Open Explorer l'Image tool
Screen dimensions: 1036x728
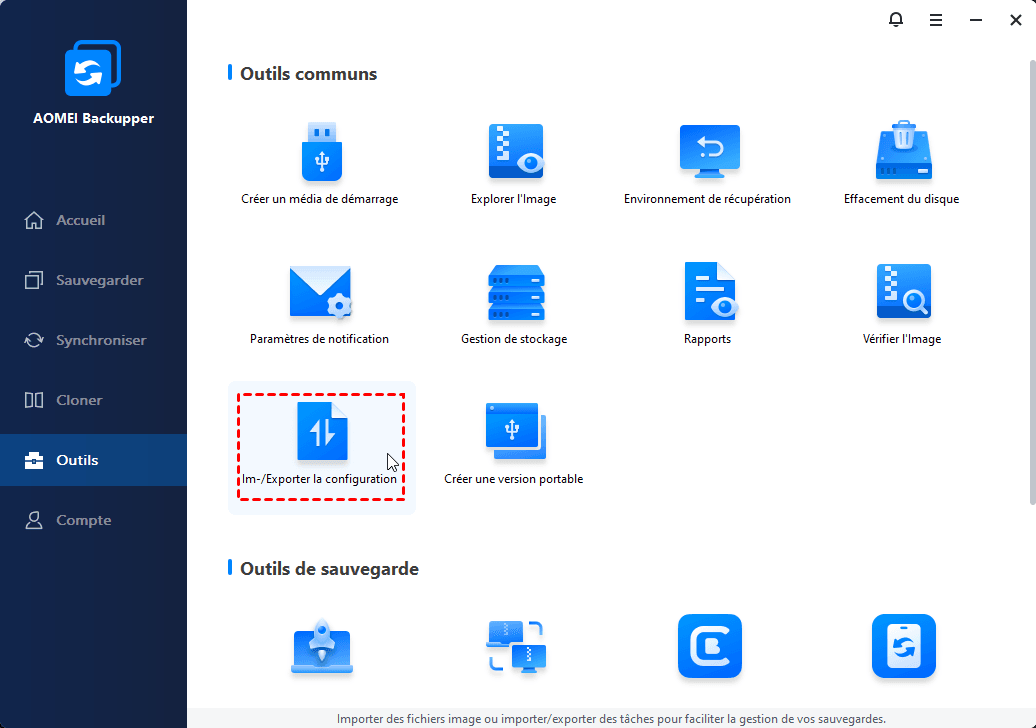click(514, 163)
